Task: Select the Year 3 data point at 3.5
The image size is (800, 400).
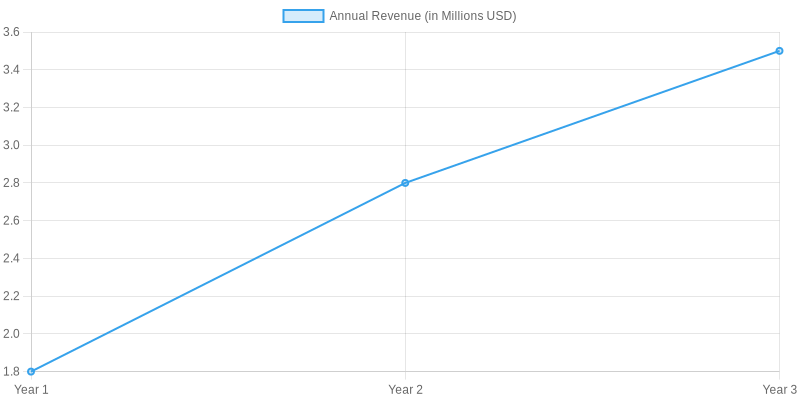Action: tap(779, 51)
